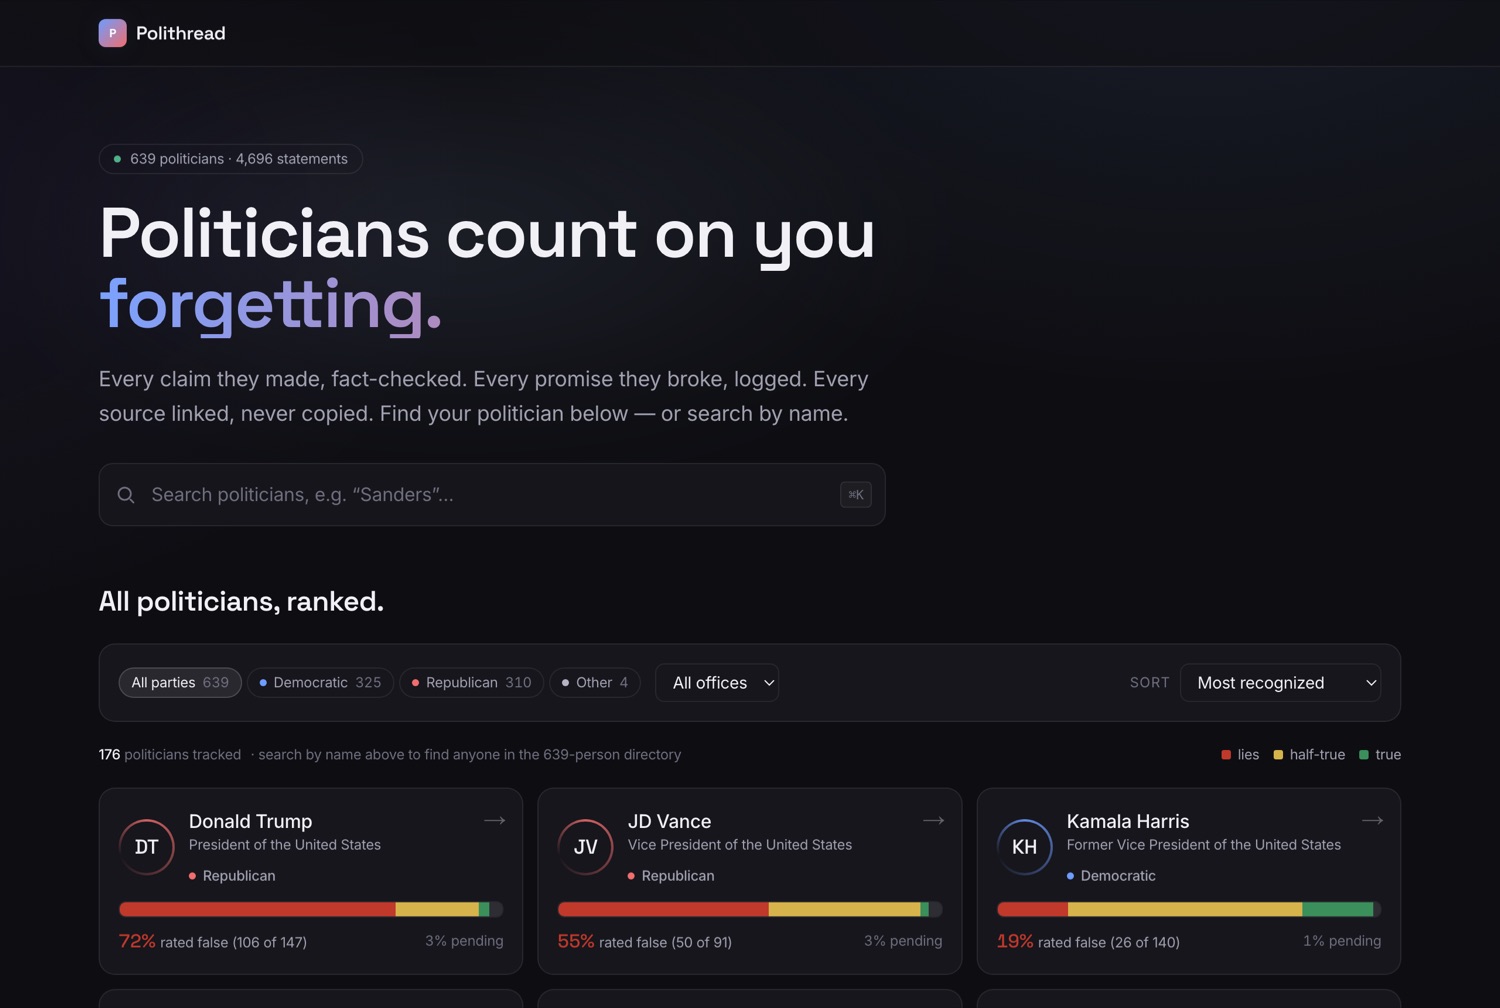The height and width of the screenshot is (1008, 1500).
Task: Open the Most recognized sort dropdown
Action: click(1280, 683)
